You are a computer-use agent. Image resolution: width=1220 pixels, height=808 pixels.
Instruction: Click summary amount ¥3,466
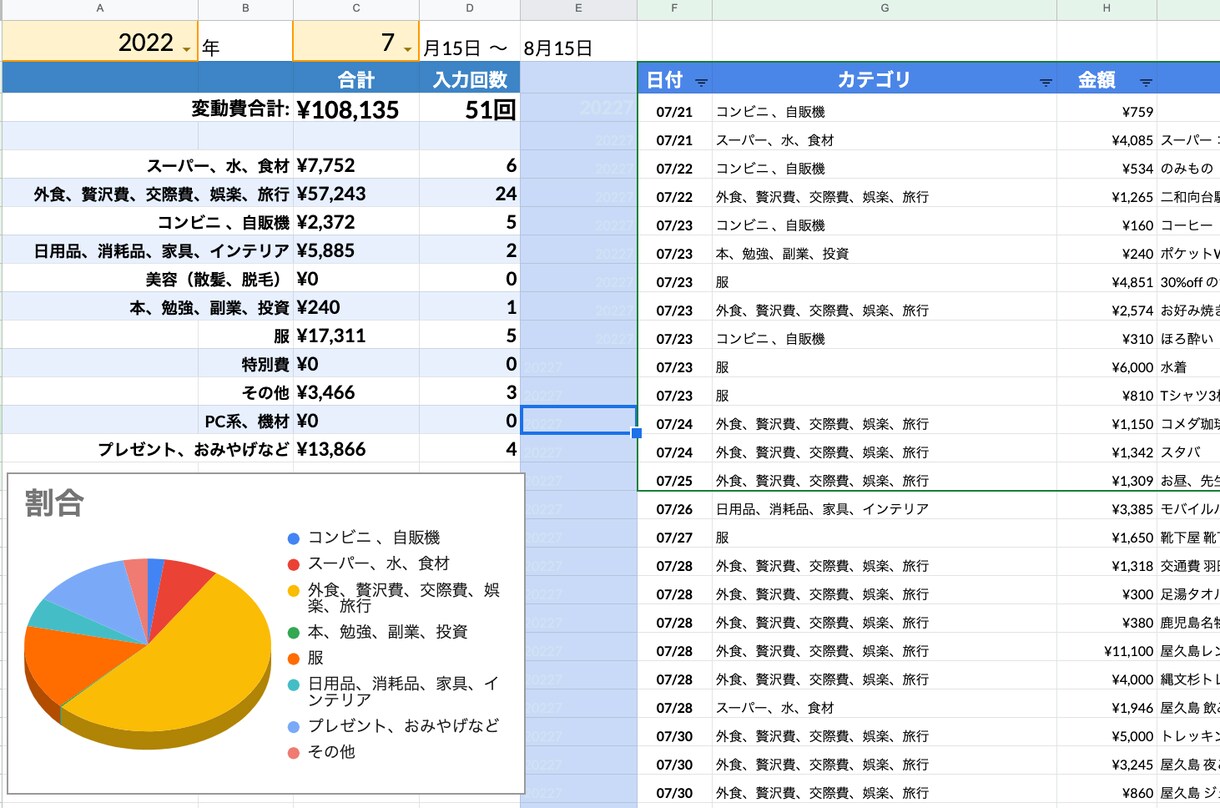pos(356,391)
